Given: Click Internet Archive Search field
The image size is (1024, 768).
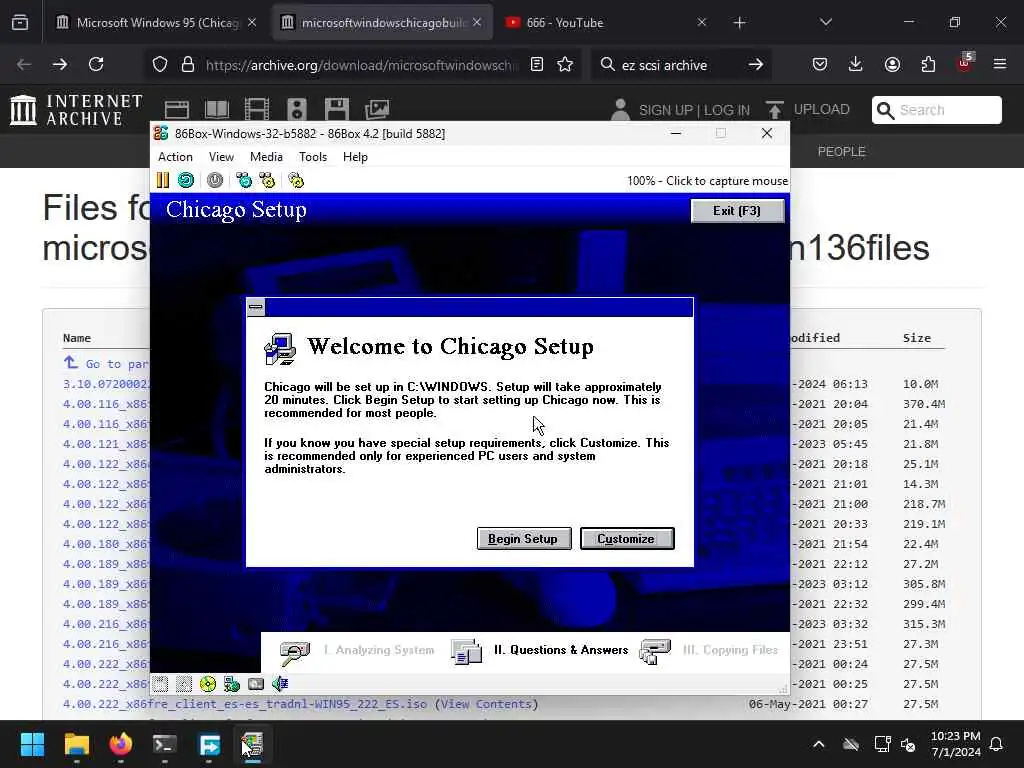Looking at the screenshot, I should [936, 110].
